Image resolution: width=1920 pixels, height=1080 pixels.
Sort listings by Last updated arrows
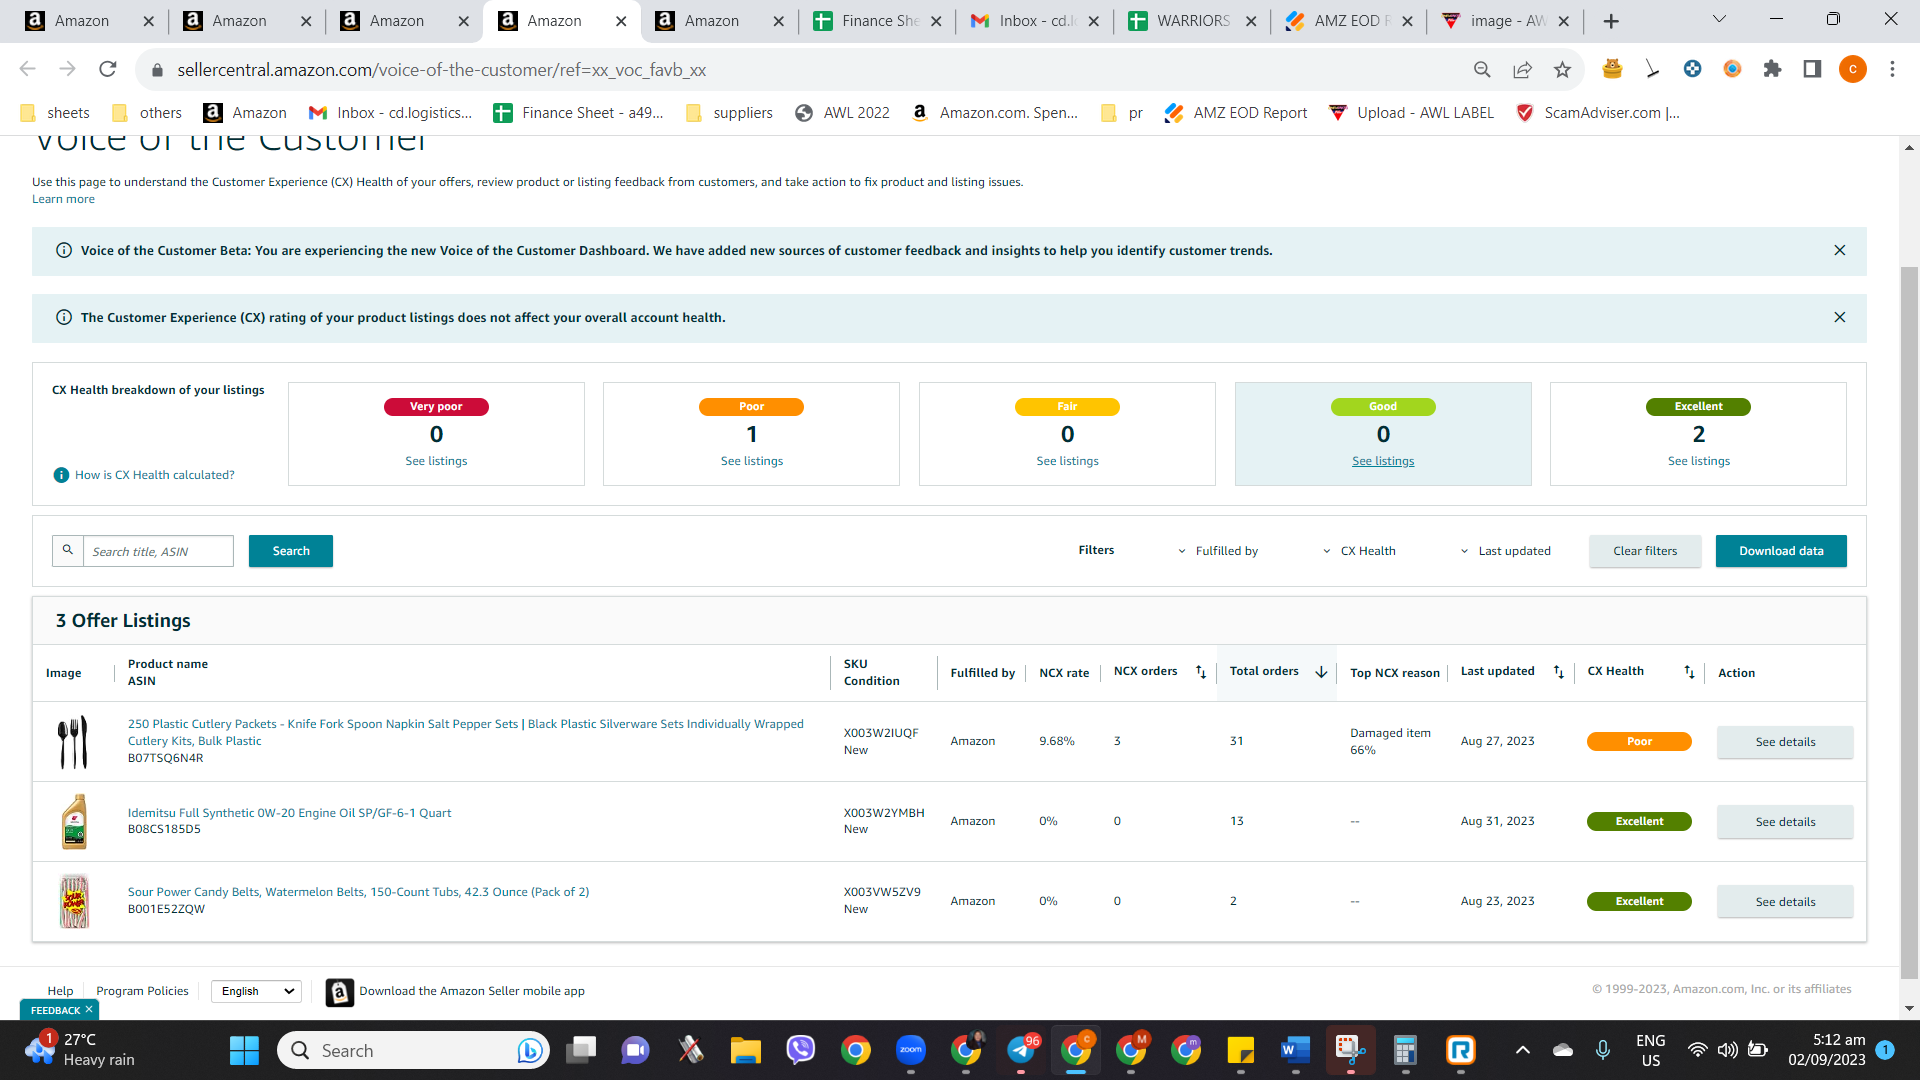click(1558, 672)
